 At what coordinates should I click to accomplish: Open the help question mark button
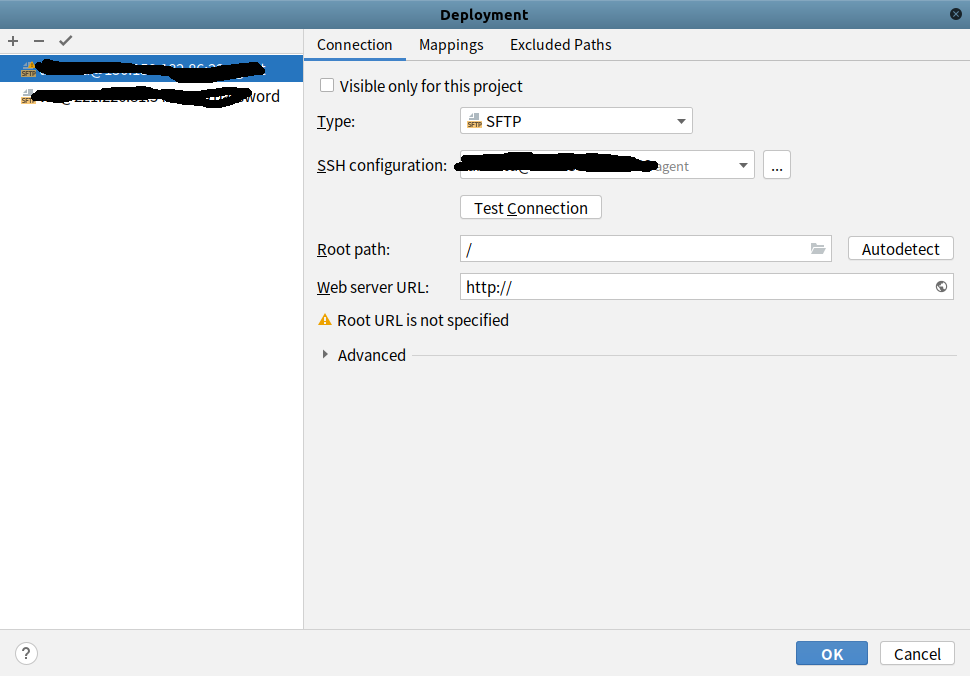coord(27,654)
